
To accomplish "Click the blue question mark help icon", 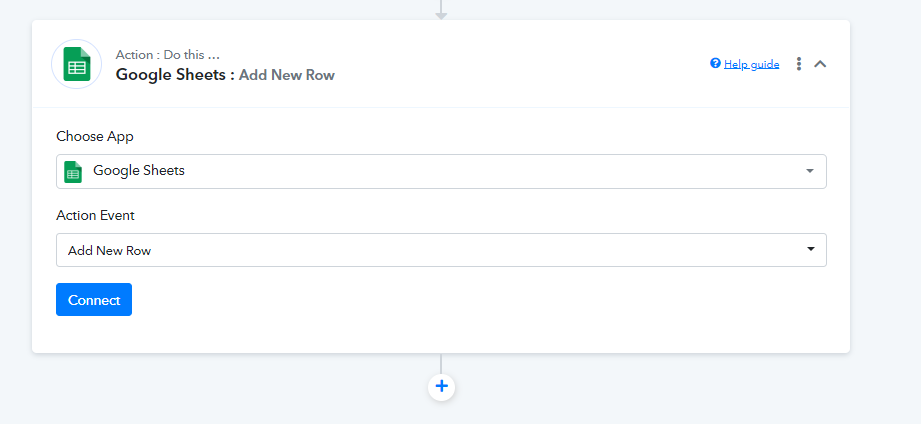I will (x=715, y=63).
